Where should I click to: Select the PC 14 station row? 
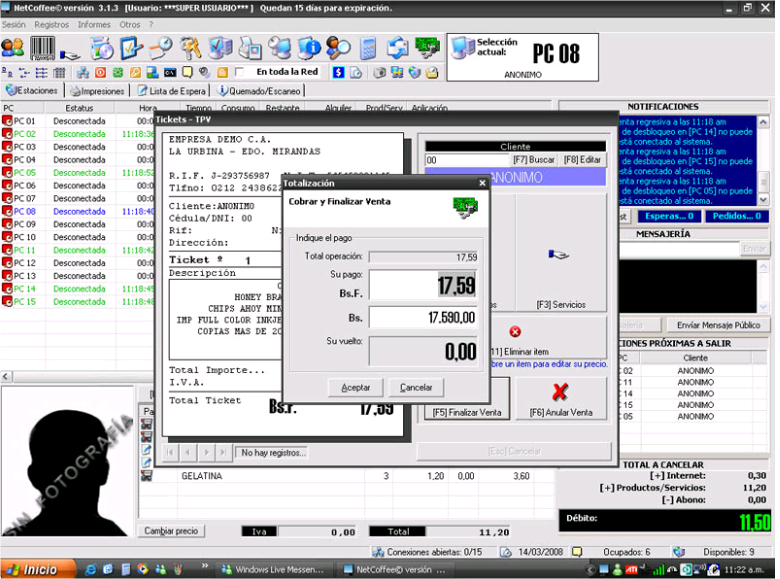pos(77,289)
